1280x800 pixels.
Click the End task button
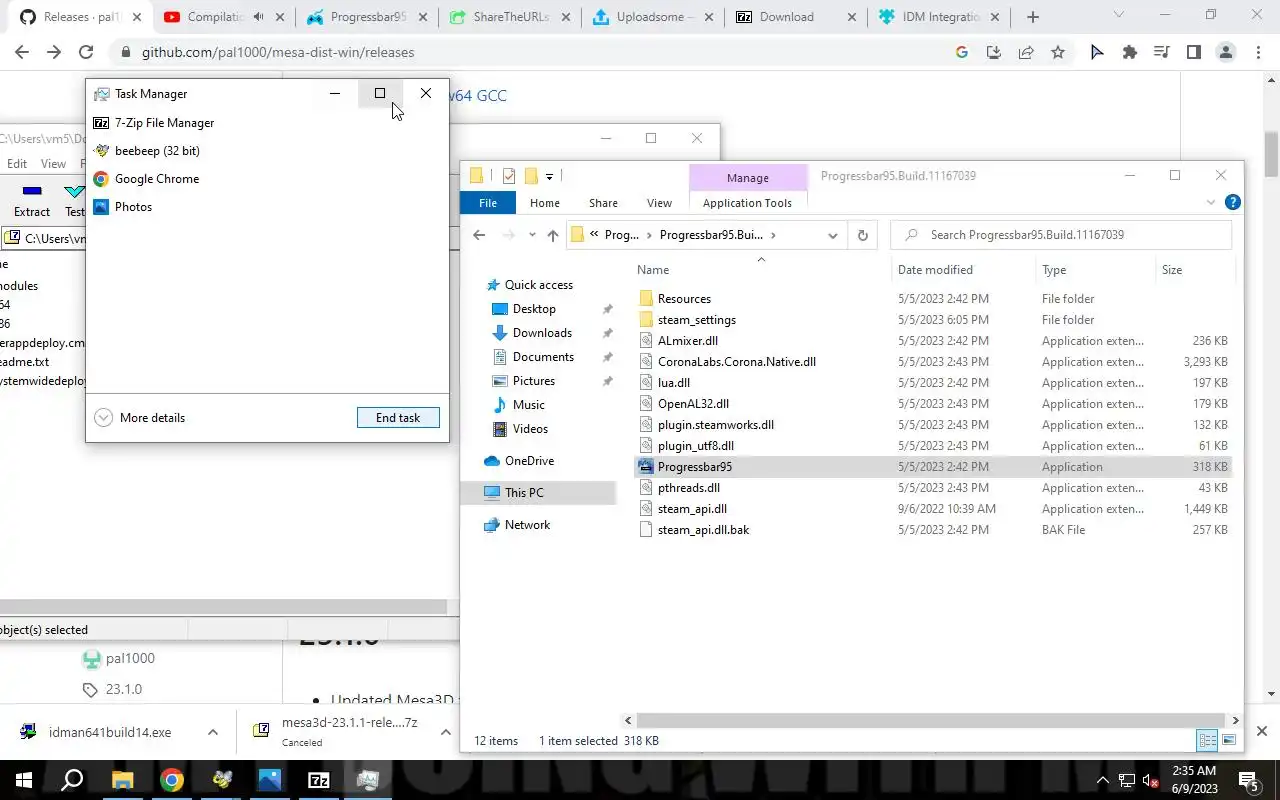point(398,418)
